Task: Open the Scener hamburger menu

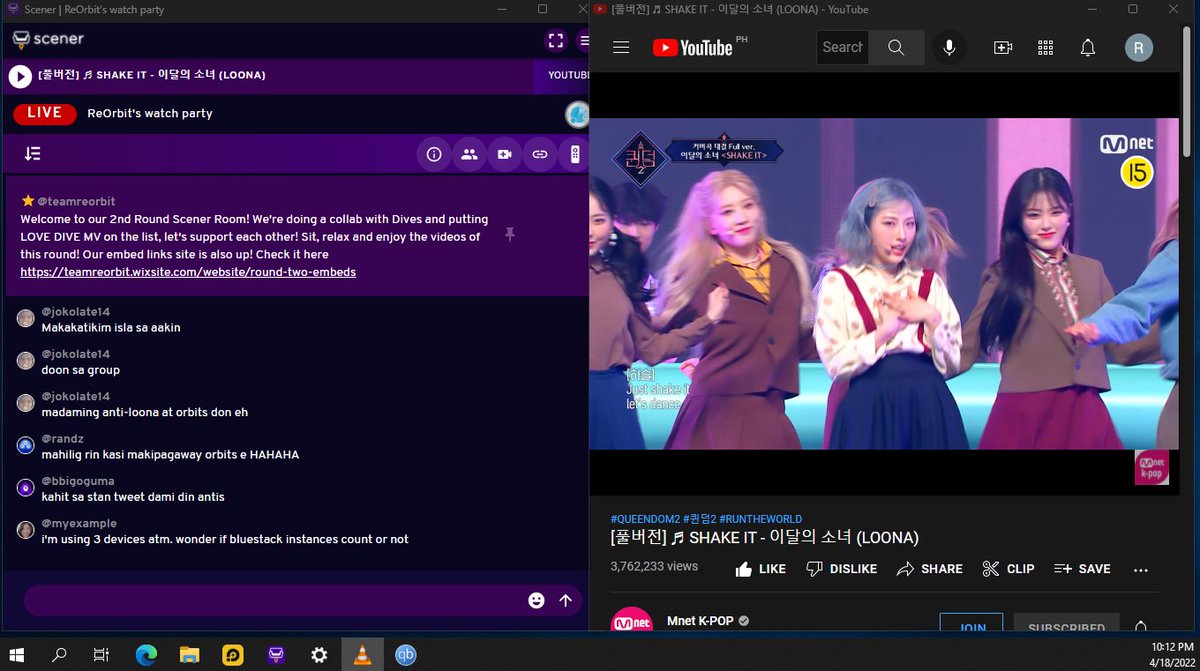Action: [584, 40]
